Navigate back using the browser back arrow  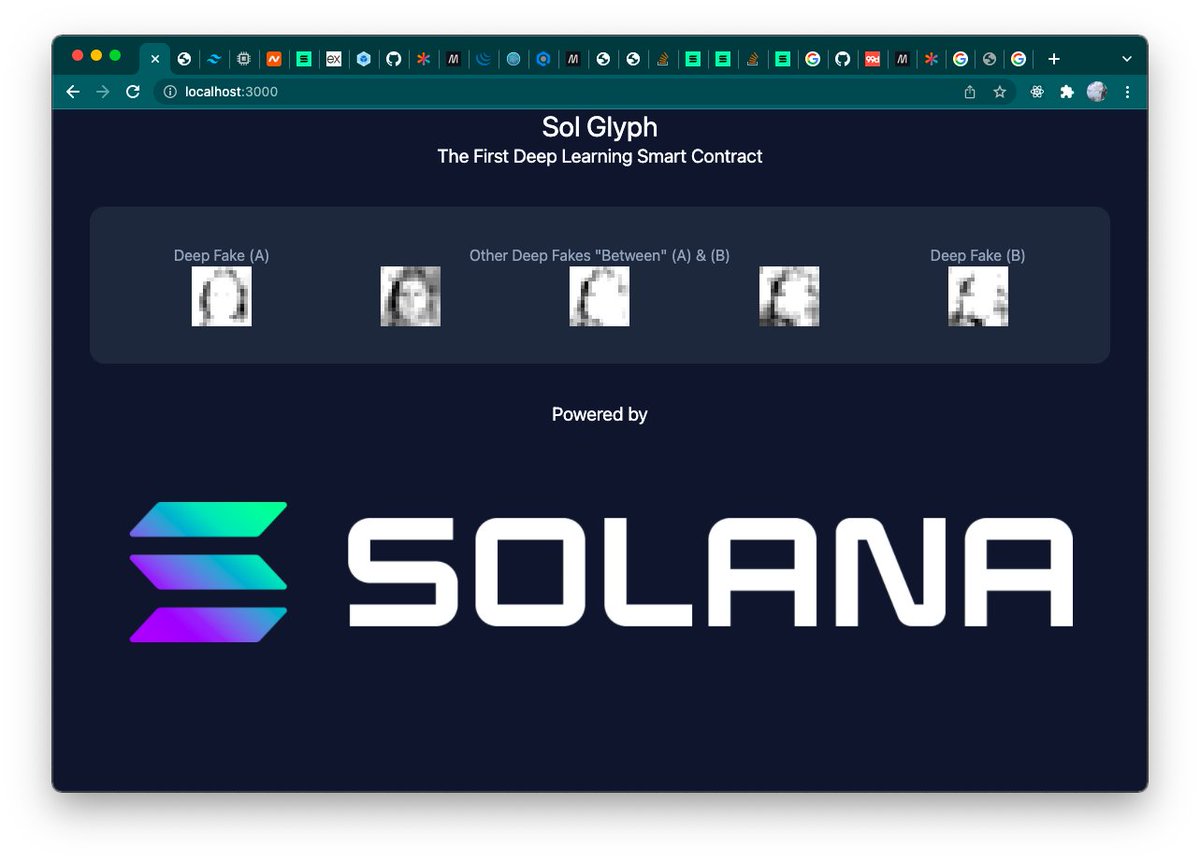(72, 92)
